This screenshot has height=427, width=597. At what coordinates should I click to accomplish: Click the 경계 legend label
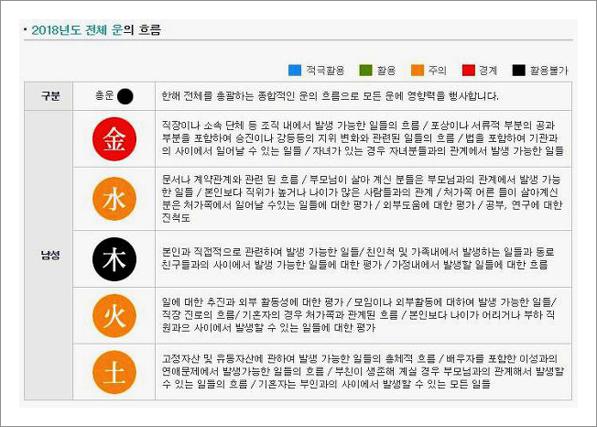[488, 70]
